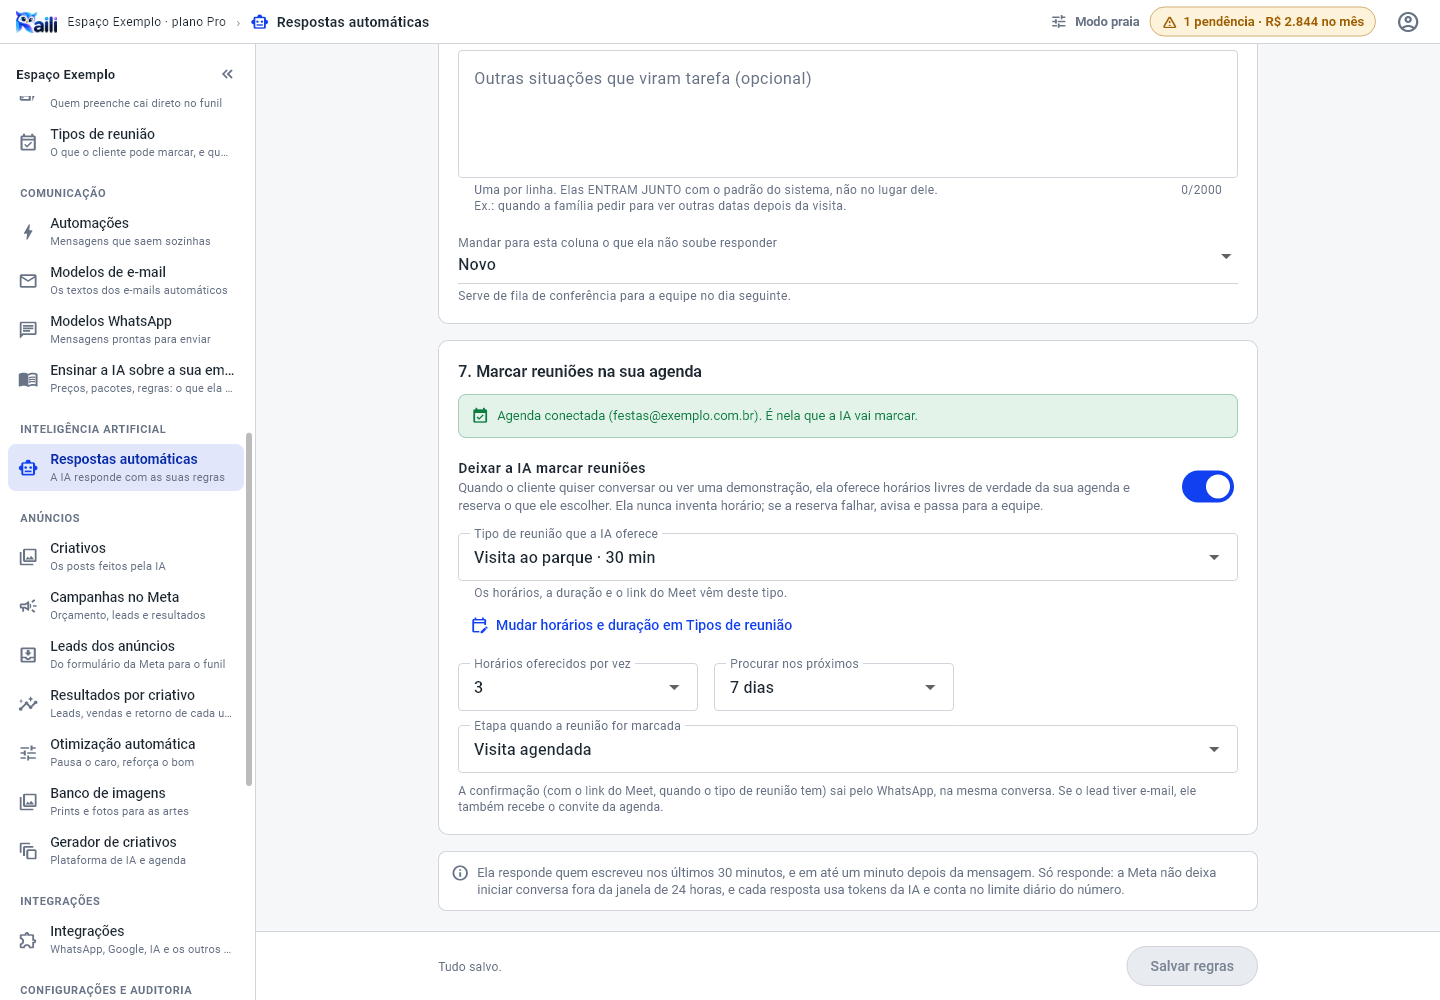Click the Tipos de reunião calendar icon
Image resolution: width=1440 pixels, height=1000 pixels.
(x=28, y=143)
